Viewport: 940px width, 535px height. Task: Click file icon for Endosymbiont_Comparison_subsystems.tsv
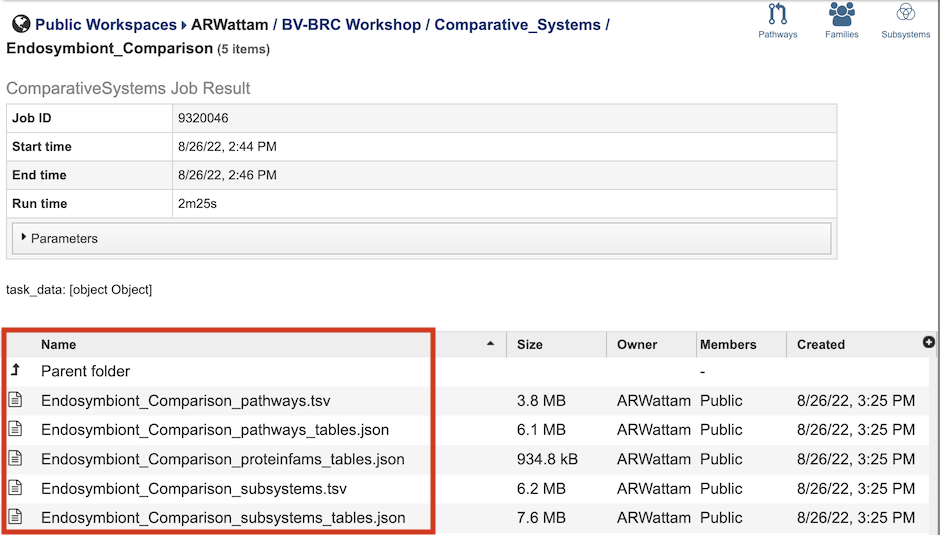16,488
